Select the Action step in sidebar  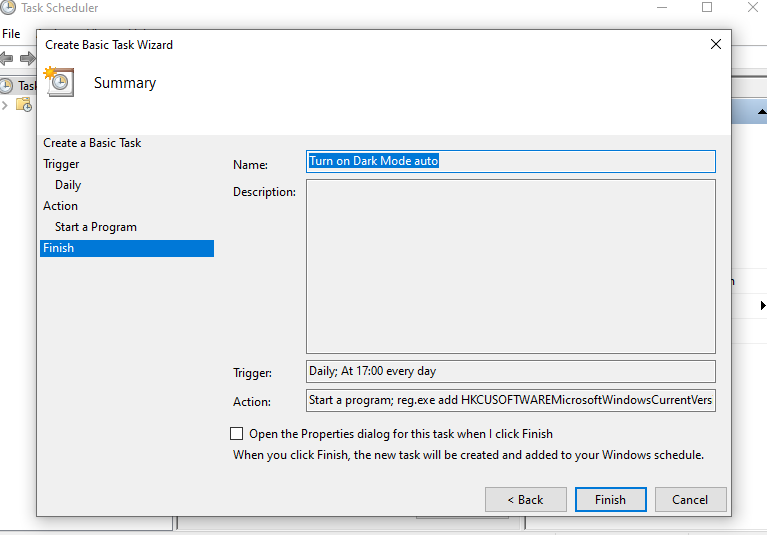point(60,206)
